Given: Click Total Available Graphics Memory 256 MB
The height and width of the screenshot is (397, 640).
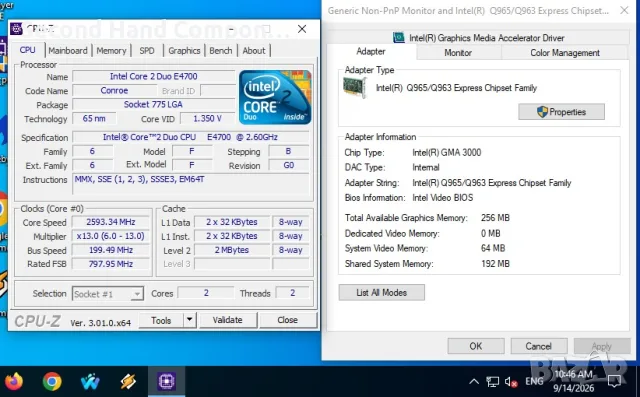Looking at the screenshot, I should [495, 217].
